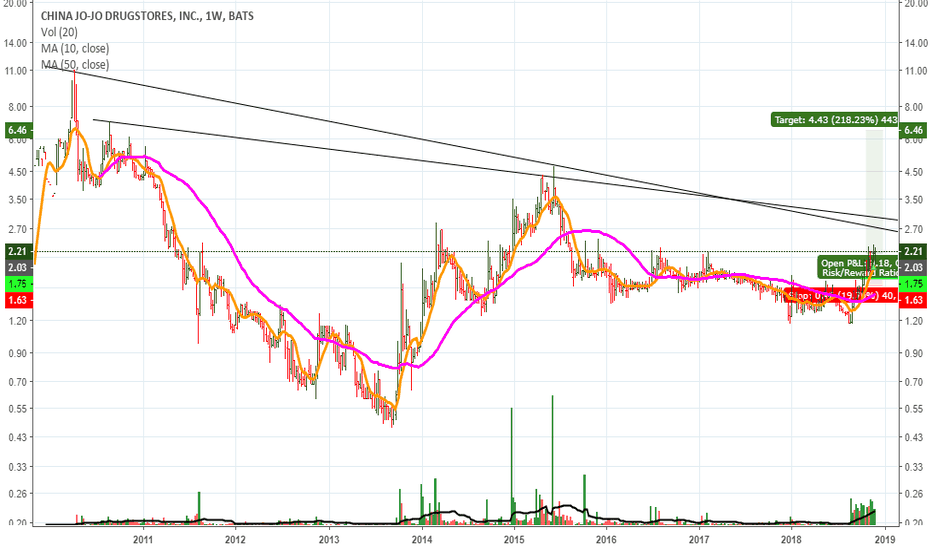Click the 2.21 current price tag on left axis

17,252
